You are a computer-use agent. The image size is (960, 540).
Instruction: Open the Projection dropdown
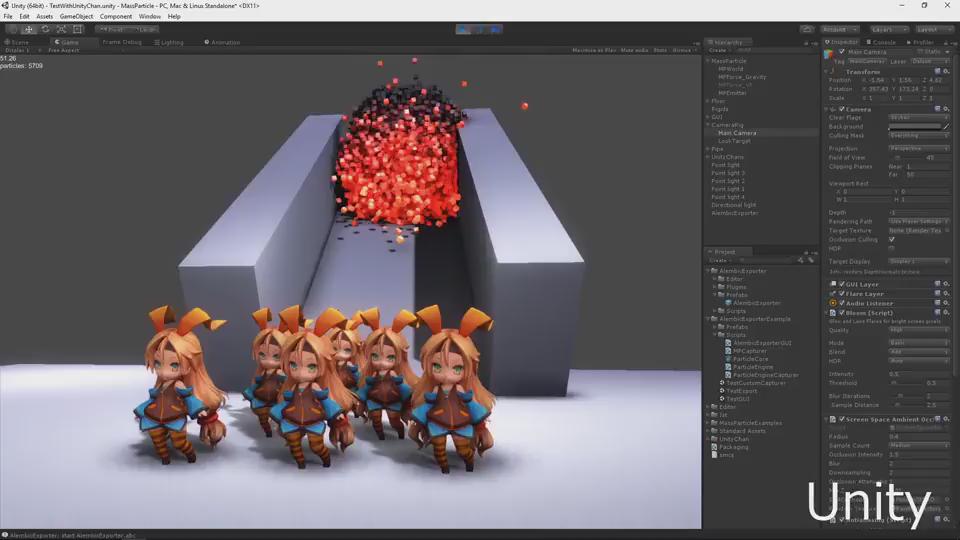pos(918,148)
